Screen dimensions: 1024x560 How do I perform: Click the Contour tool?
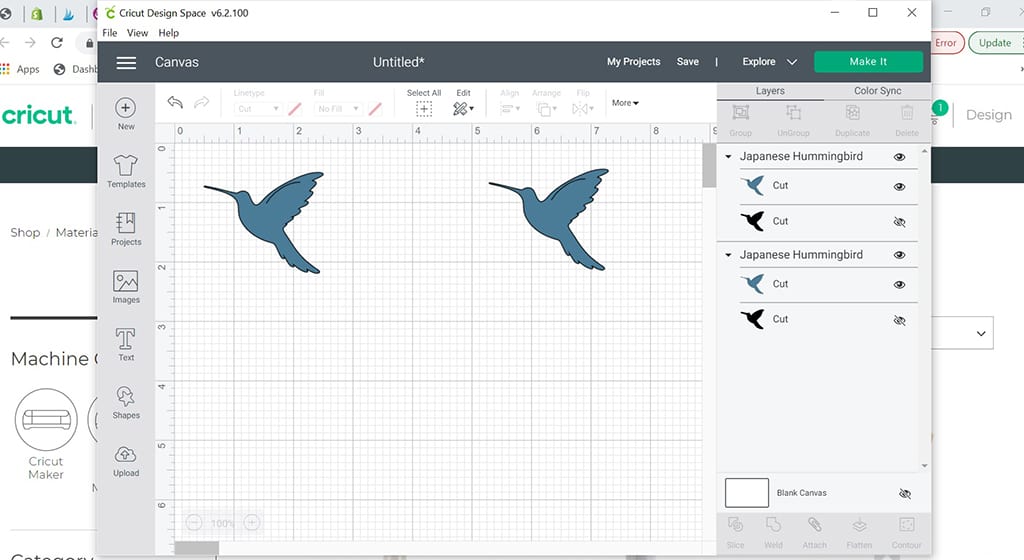pyautogui.click(x=906, y=532)
